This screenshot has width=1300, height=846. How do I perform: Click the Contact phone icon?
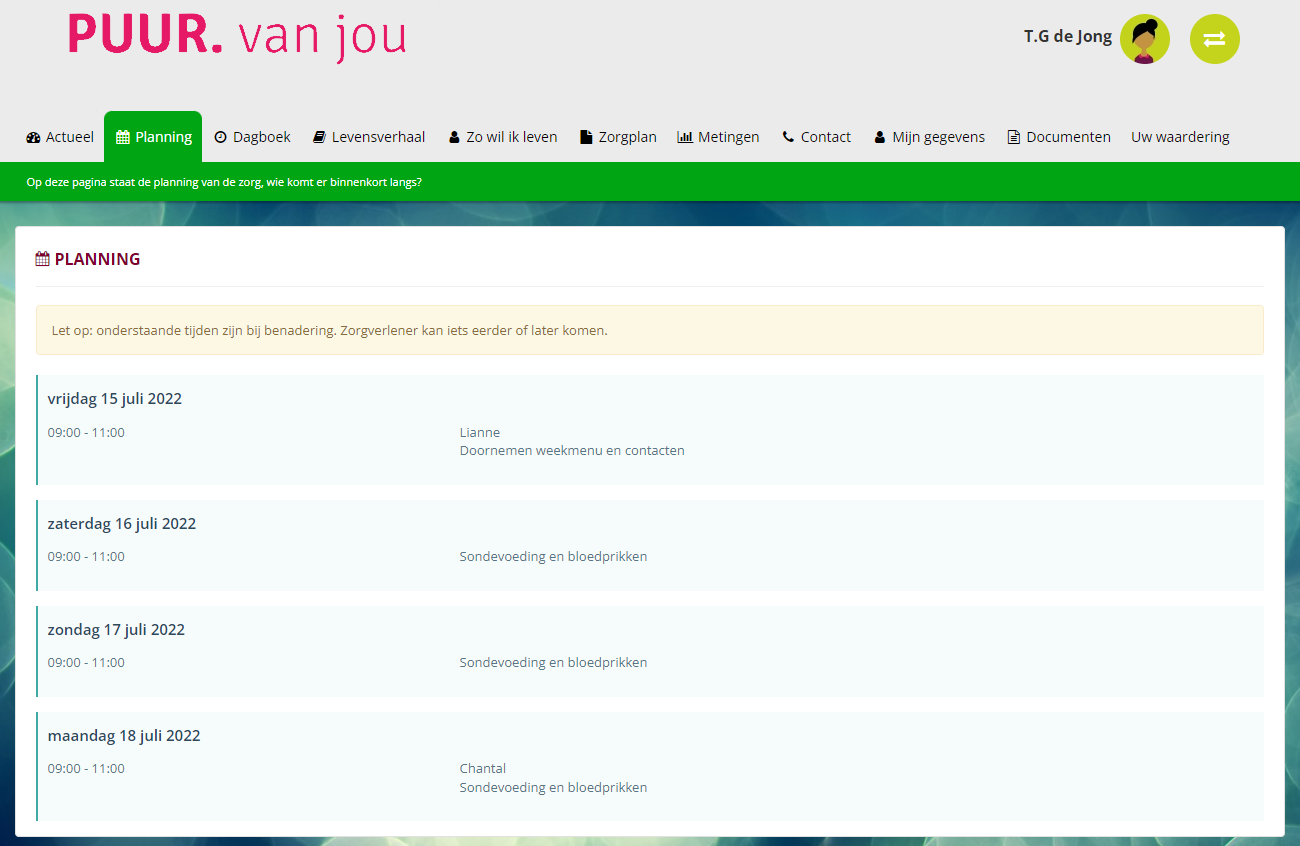click(788, 138)
